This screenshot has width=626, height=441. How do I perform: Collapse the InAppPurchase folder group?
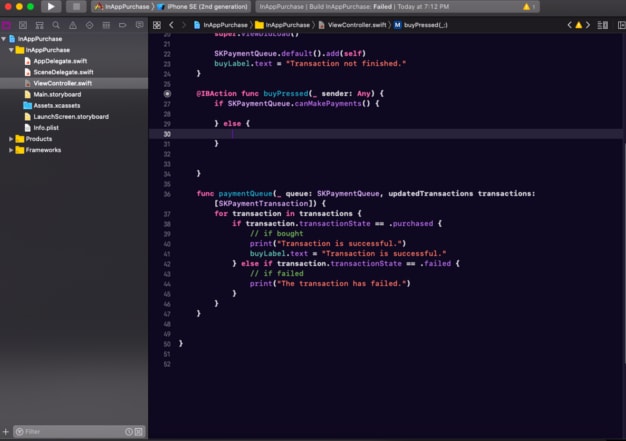pyautogui.click(x=11, y=50)
